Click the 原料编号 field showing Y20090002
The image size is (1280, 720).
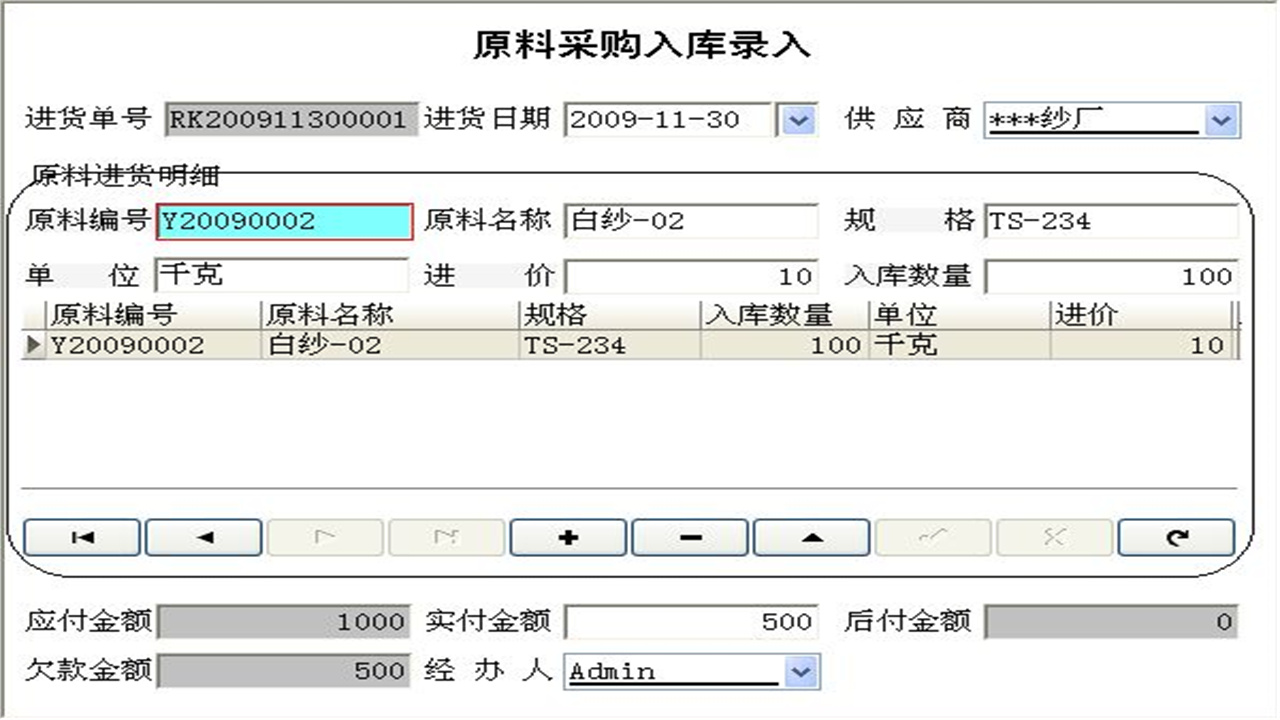[283, 220]
